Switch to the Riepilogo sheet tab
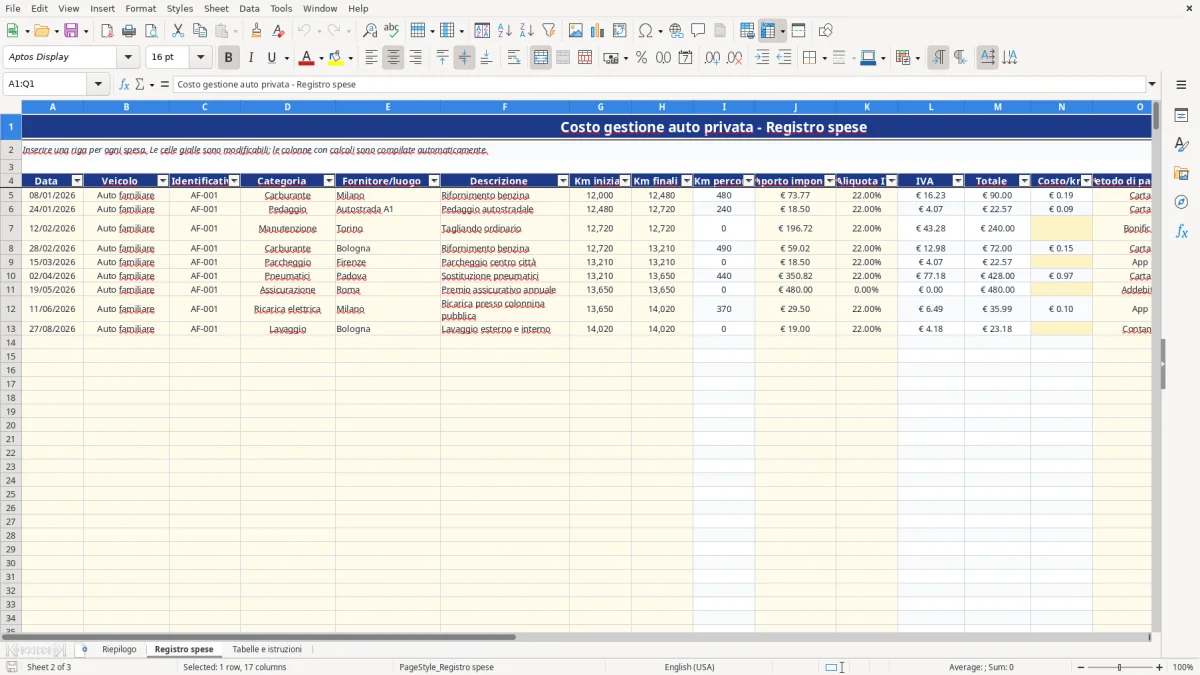 (119, 649)
